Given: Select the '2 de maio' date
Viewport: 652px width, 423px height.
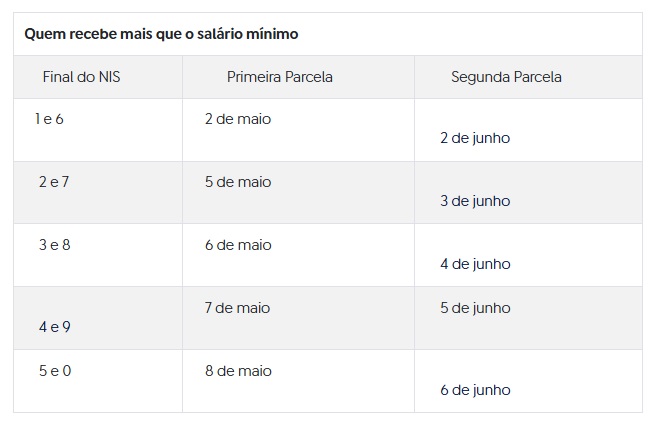Looking at the screenshot, I should click(238, 119).
